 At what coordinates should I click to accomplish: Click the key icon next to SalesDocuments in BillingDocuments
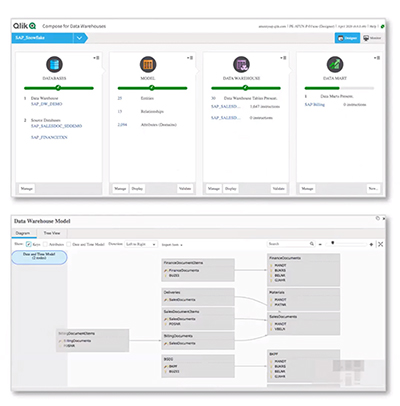click(x=166, y=343)
